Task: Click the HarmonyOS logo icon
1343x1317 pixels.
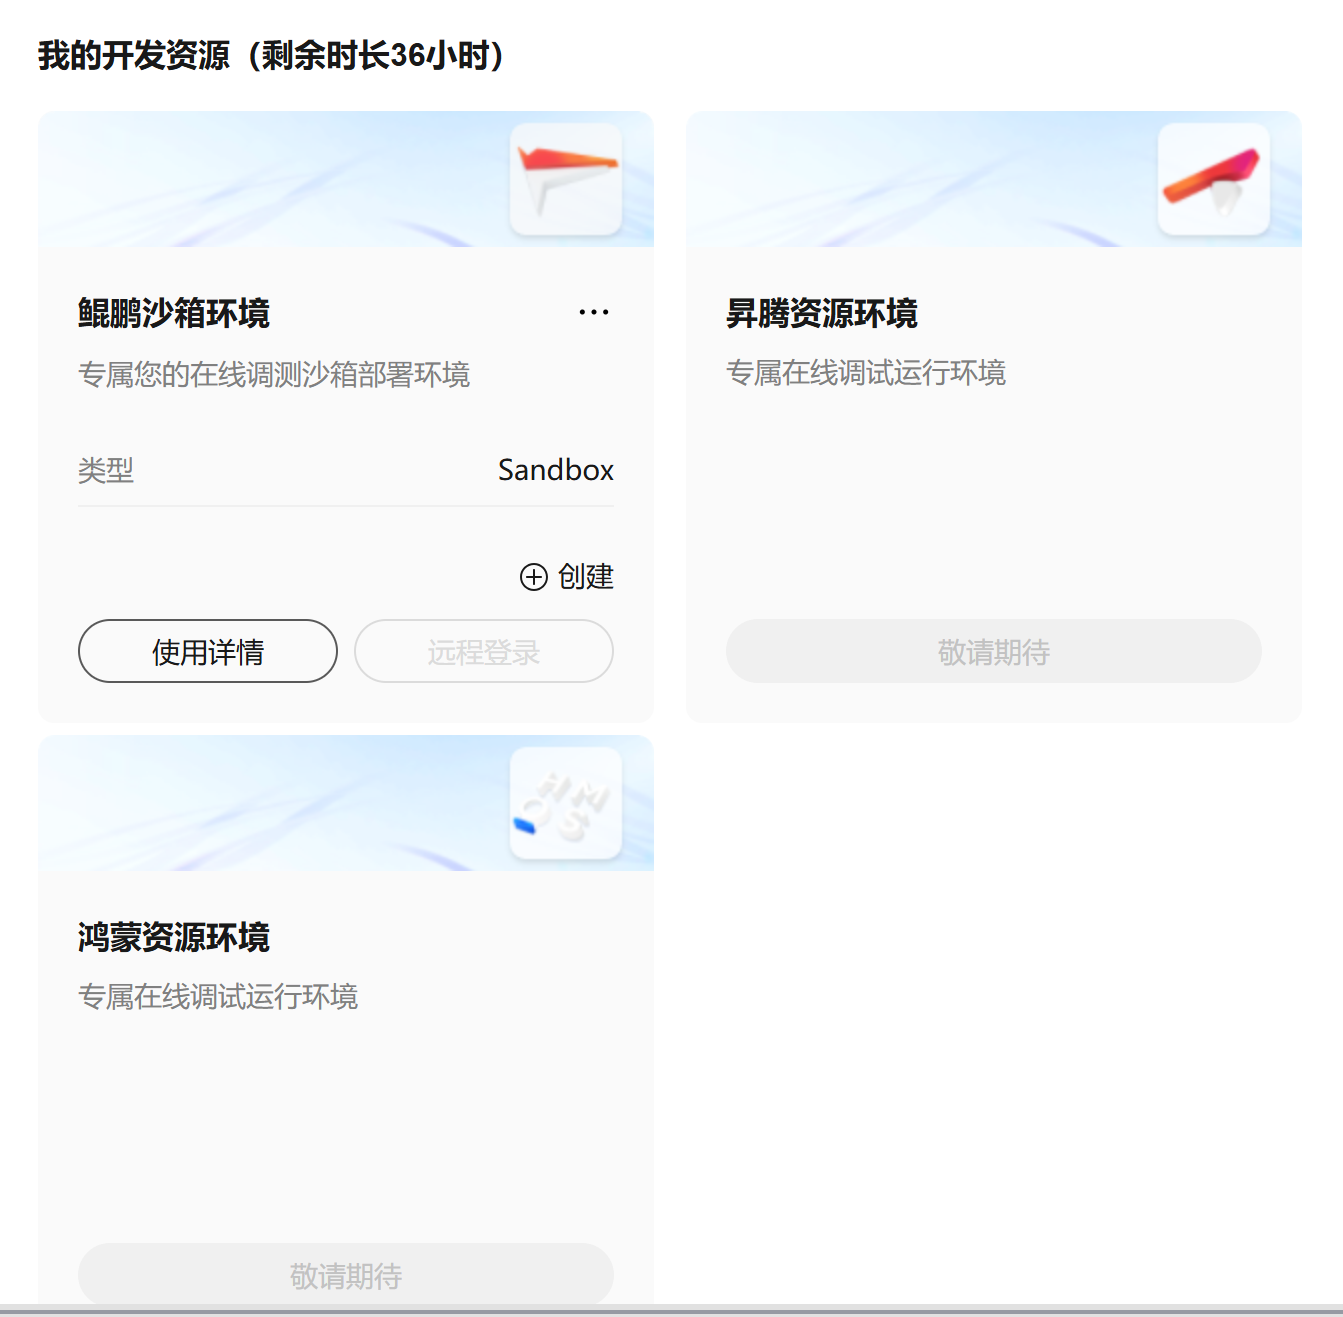Action: (x=566, y=803)
